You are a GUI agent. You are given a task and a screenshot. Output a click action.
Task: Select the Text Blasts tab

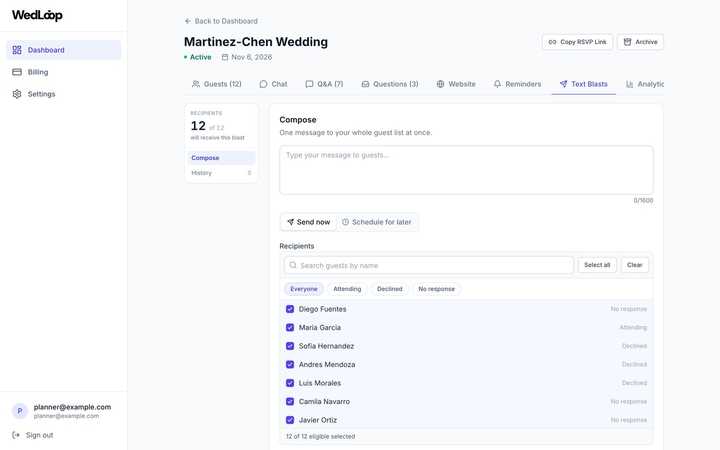click(584, 84)
